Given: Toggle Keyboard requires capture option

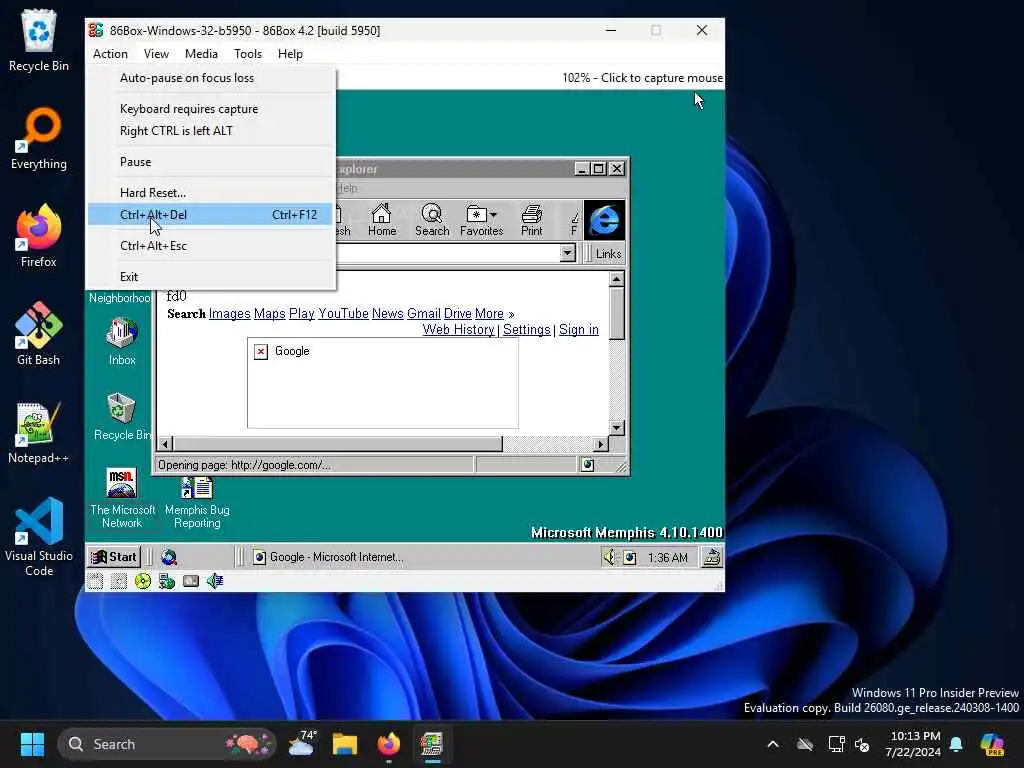Looking at the screenshot, I should [210, 109].
